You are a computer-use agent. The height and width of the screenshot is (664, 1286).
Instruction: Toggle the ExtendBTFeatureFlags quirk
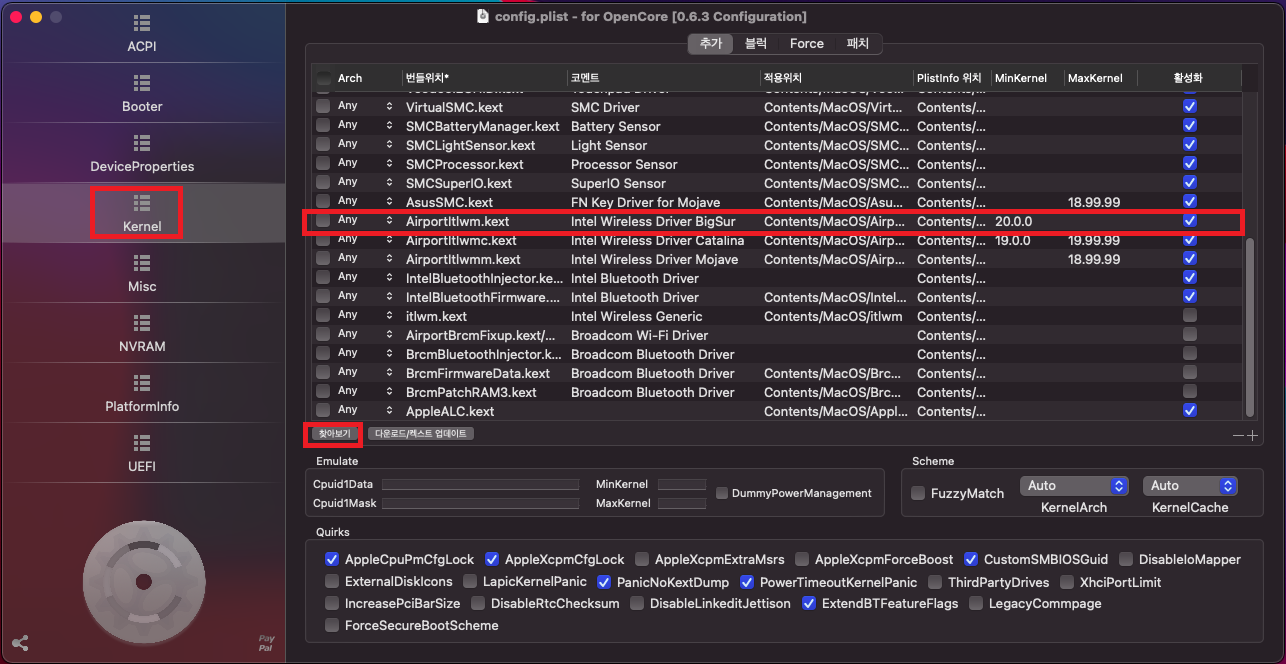[809, 603]
